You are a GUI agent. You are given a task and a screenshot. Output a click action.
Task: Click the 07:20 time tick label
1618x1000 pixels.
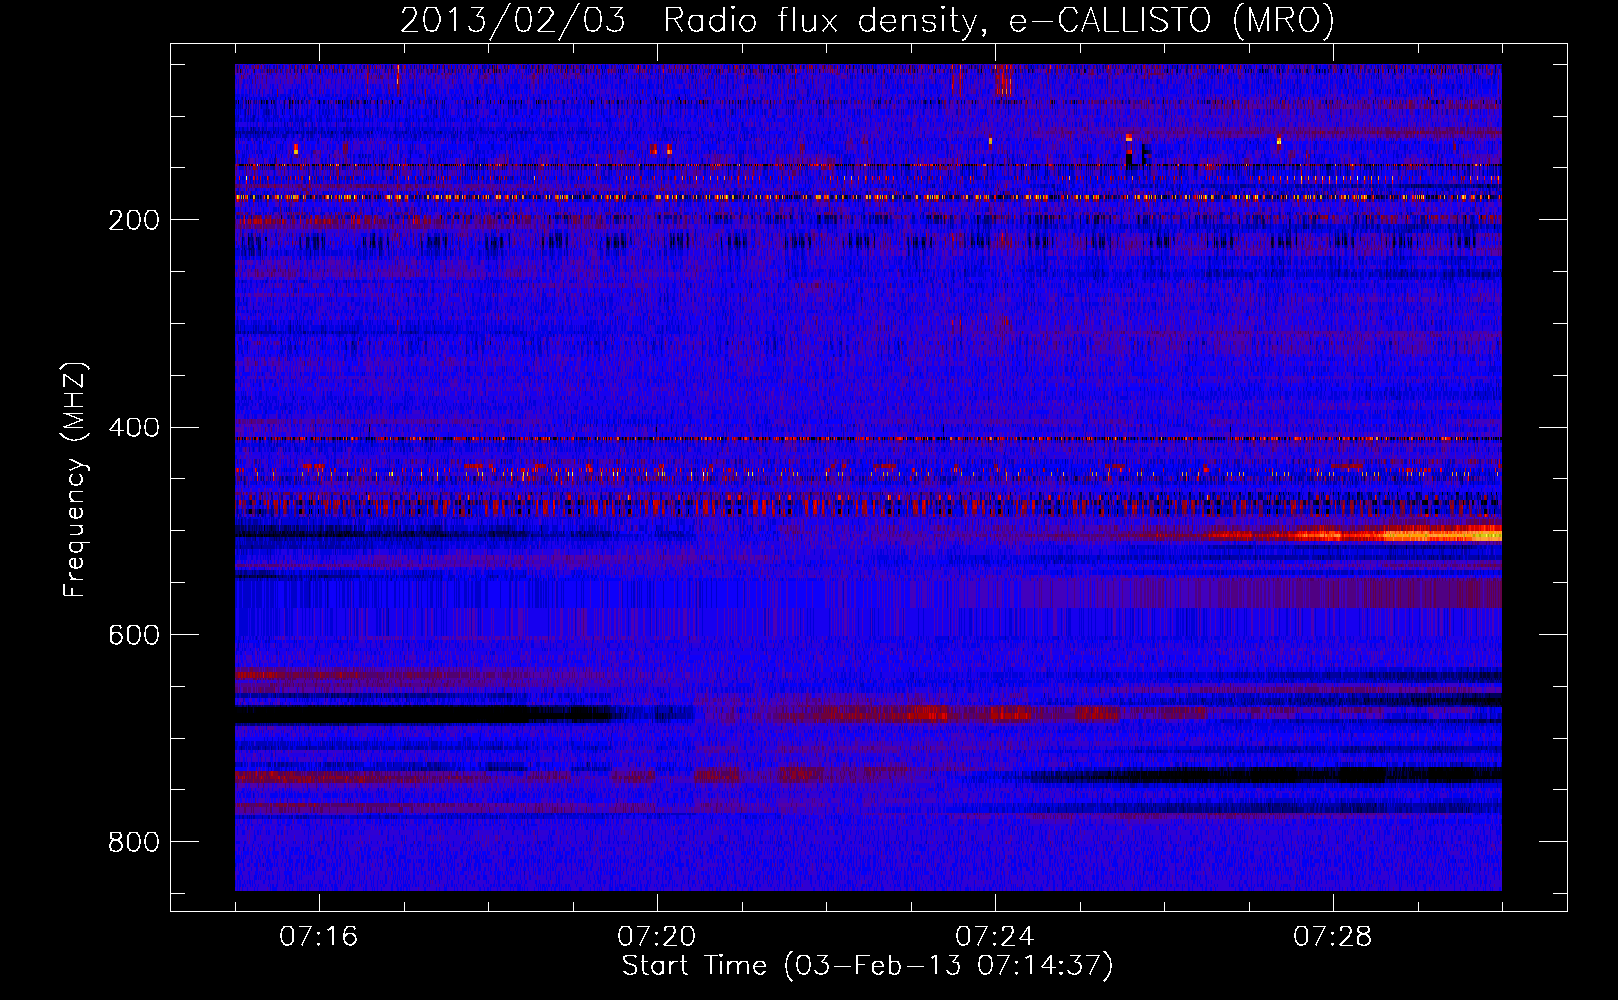pyautogui.click(x=657, y=937)
